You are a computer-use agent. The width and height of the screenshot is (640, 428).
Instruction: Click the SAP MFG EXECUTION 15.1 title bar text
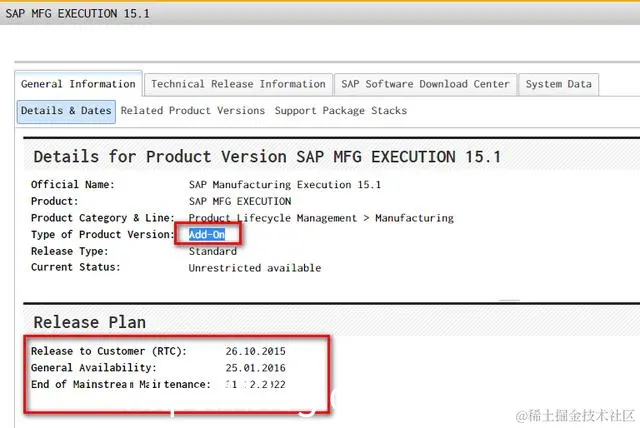pos(78,13)
